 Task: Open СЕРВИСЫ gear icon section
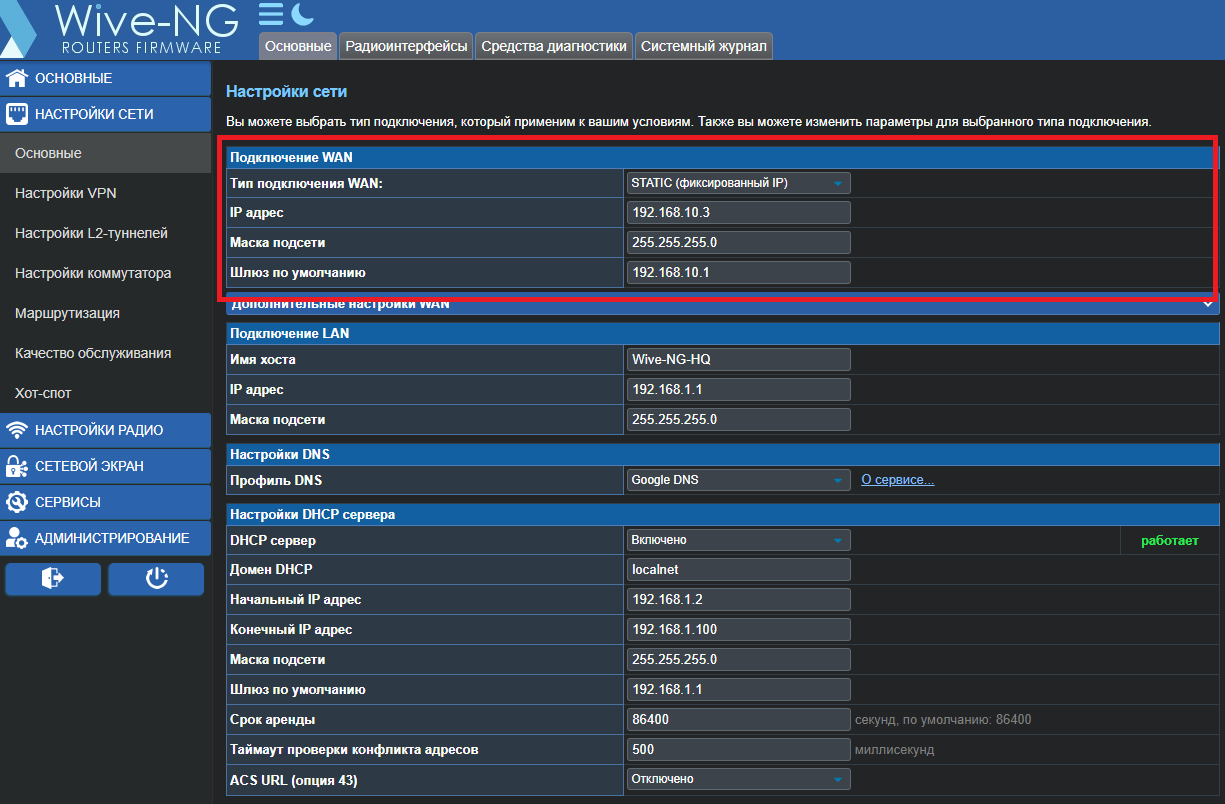[x=106, y=502]
